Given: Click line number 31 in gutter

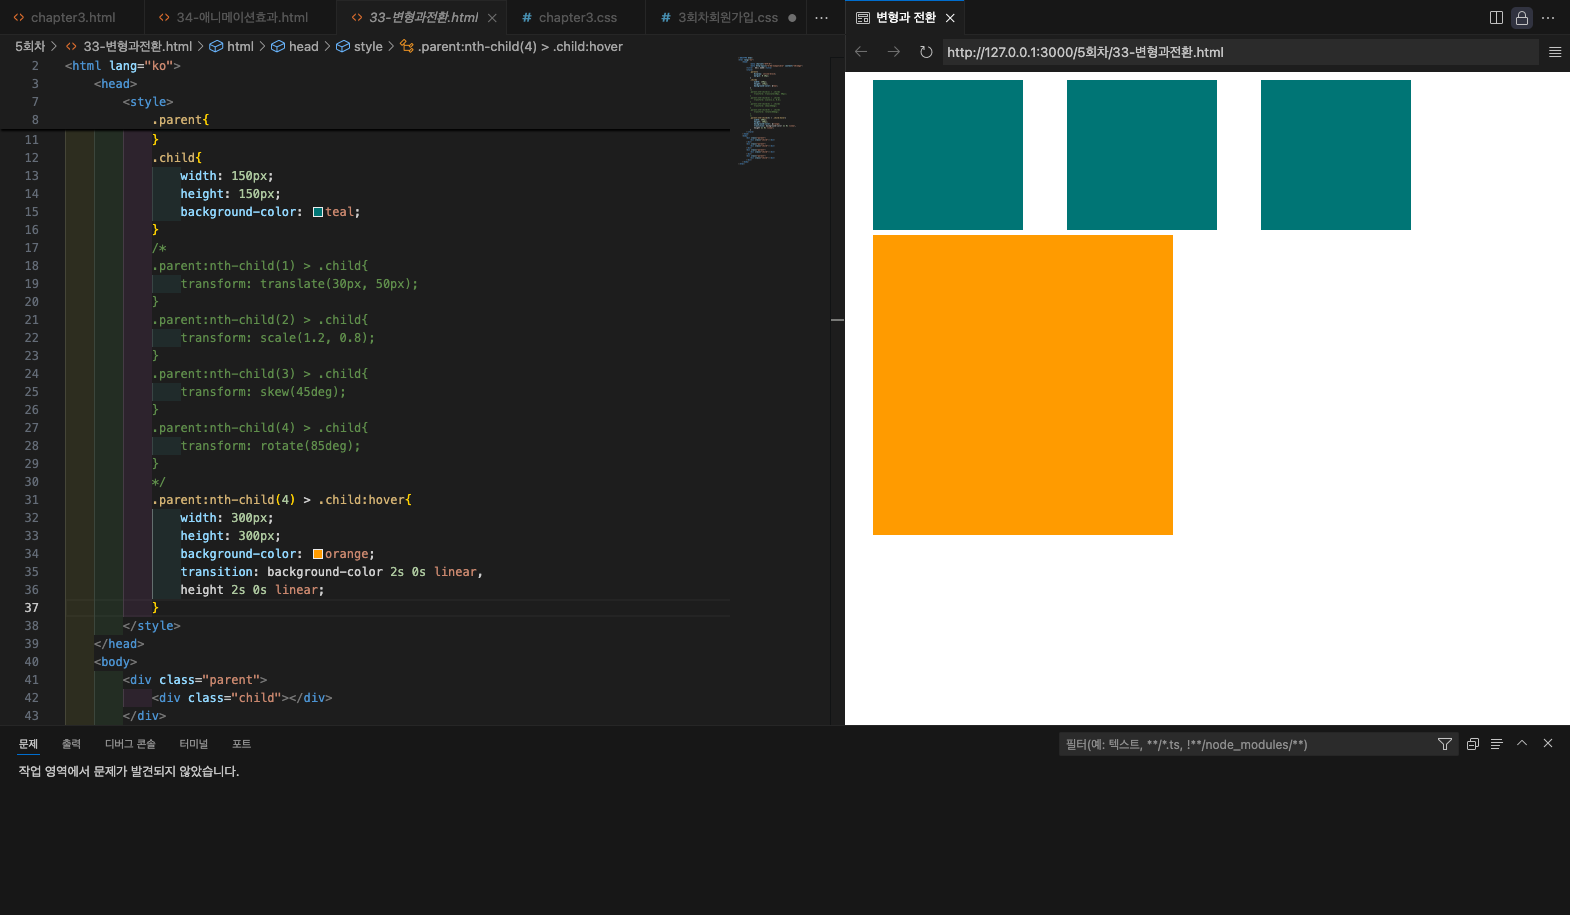Looking at the screenshot, I should (x=31, y=500).
